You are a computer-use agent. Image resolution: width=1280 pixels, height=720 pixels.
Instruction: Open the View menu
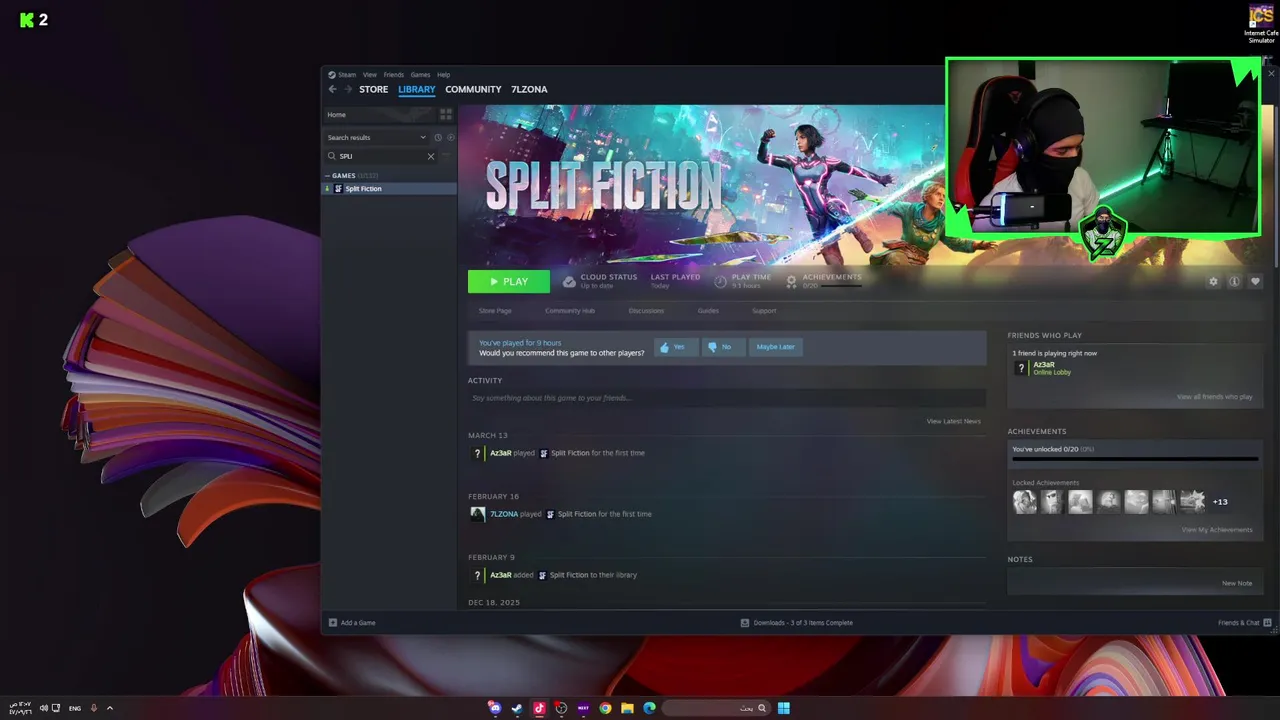(370, 75)
